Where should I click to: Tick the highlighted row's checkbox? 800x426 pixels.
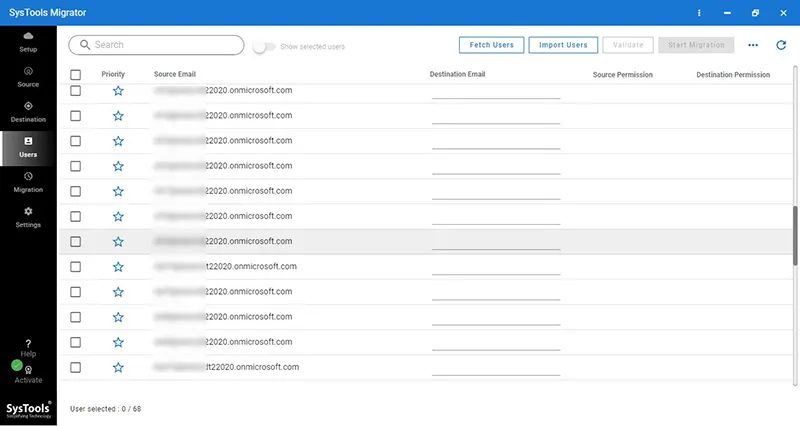[76, 241]
